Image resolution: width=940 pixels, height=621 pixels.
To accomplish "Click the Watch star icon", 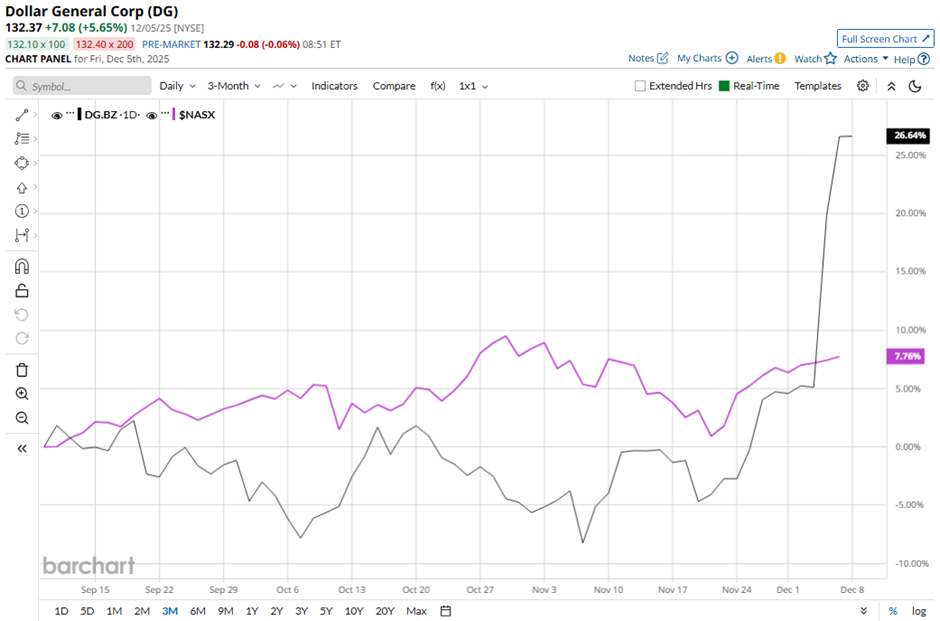I will coord(830,58).
